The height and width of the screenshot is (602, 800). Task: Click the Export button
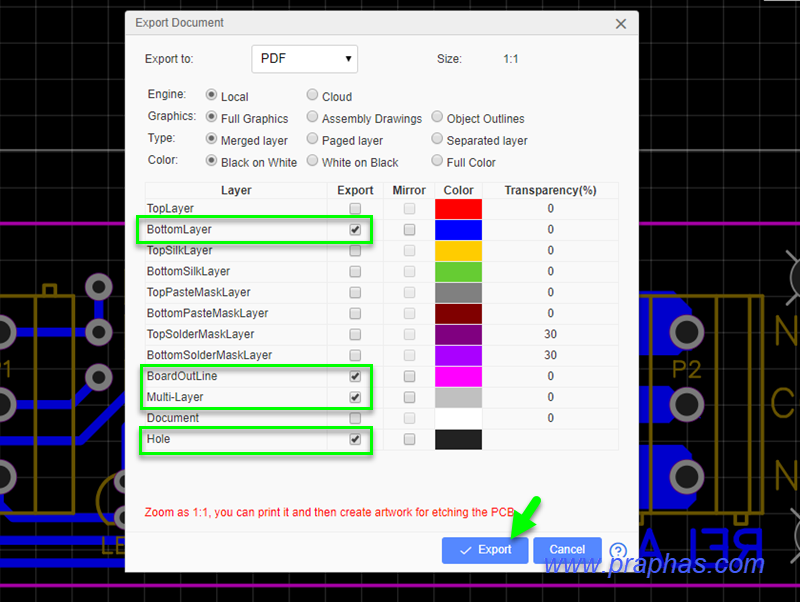tap(485, 550)
